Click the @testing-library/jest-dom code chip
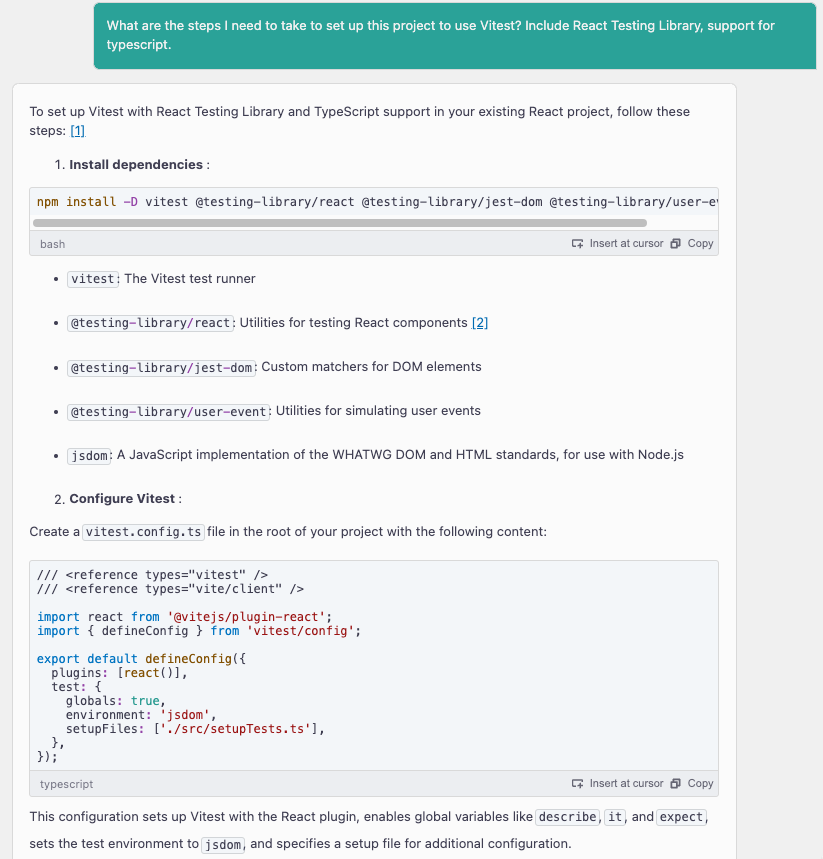The height and width of the screenshot is (859, 823). [160, 367]
